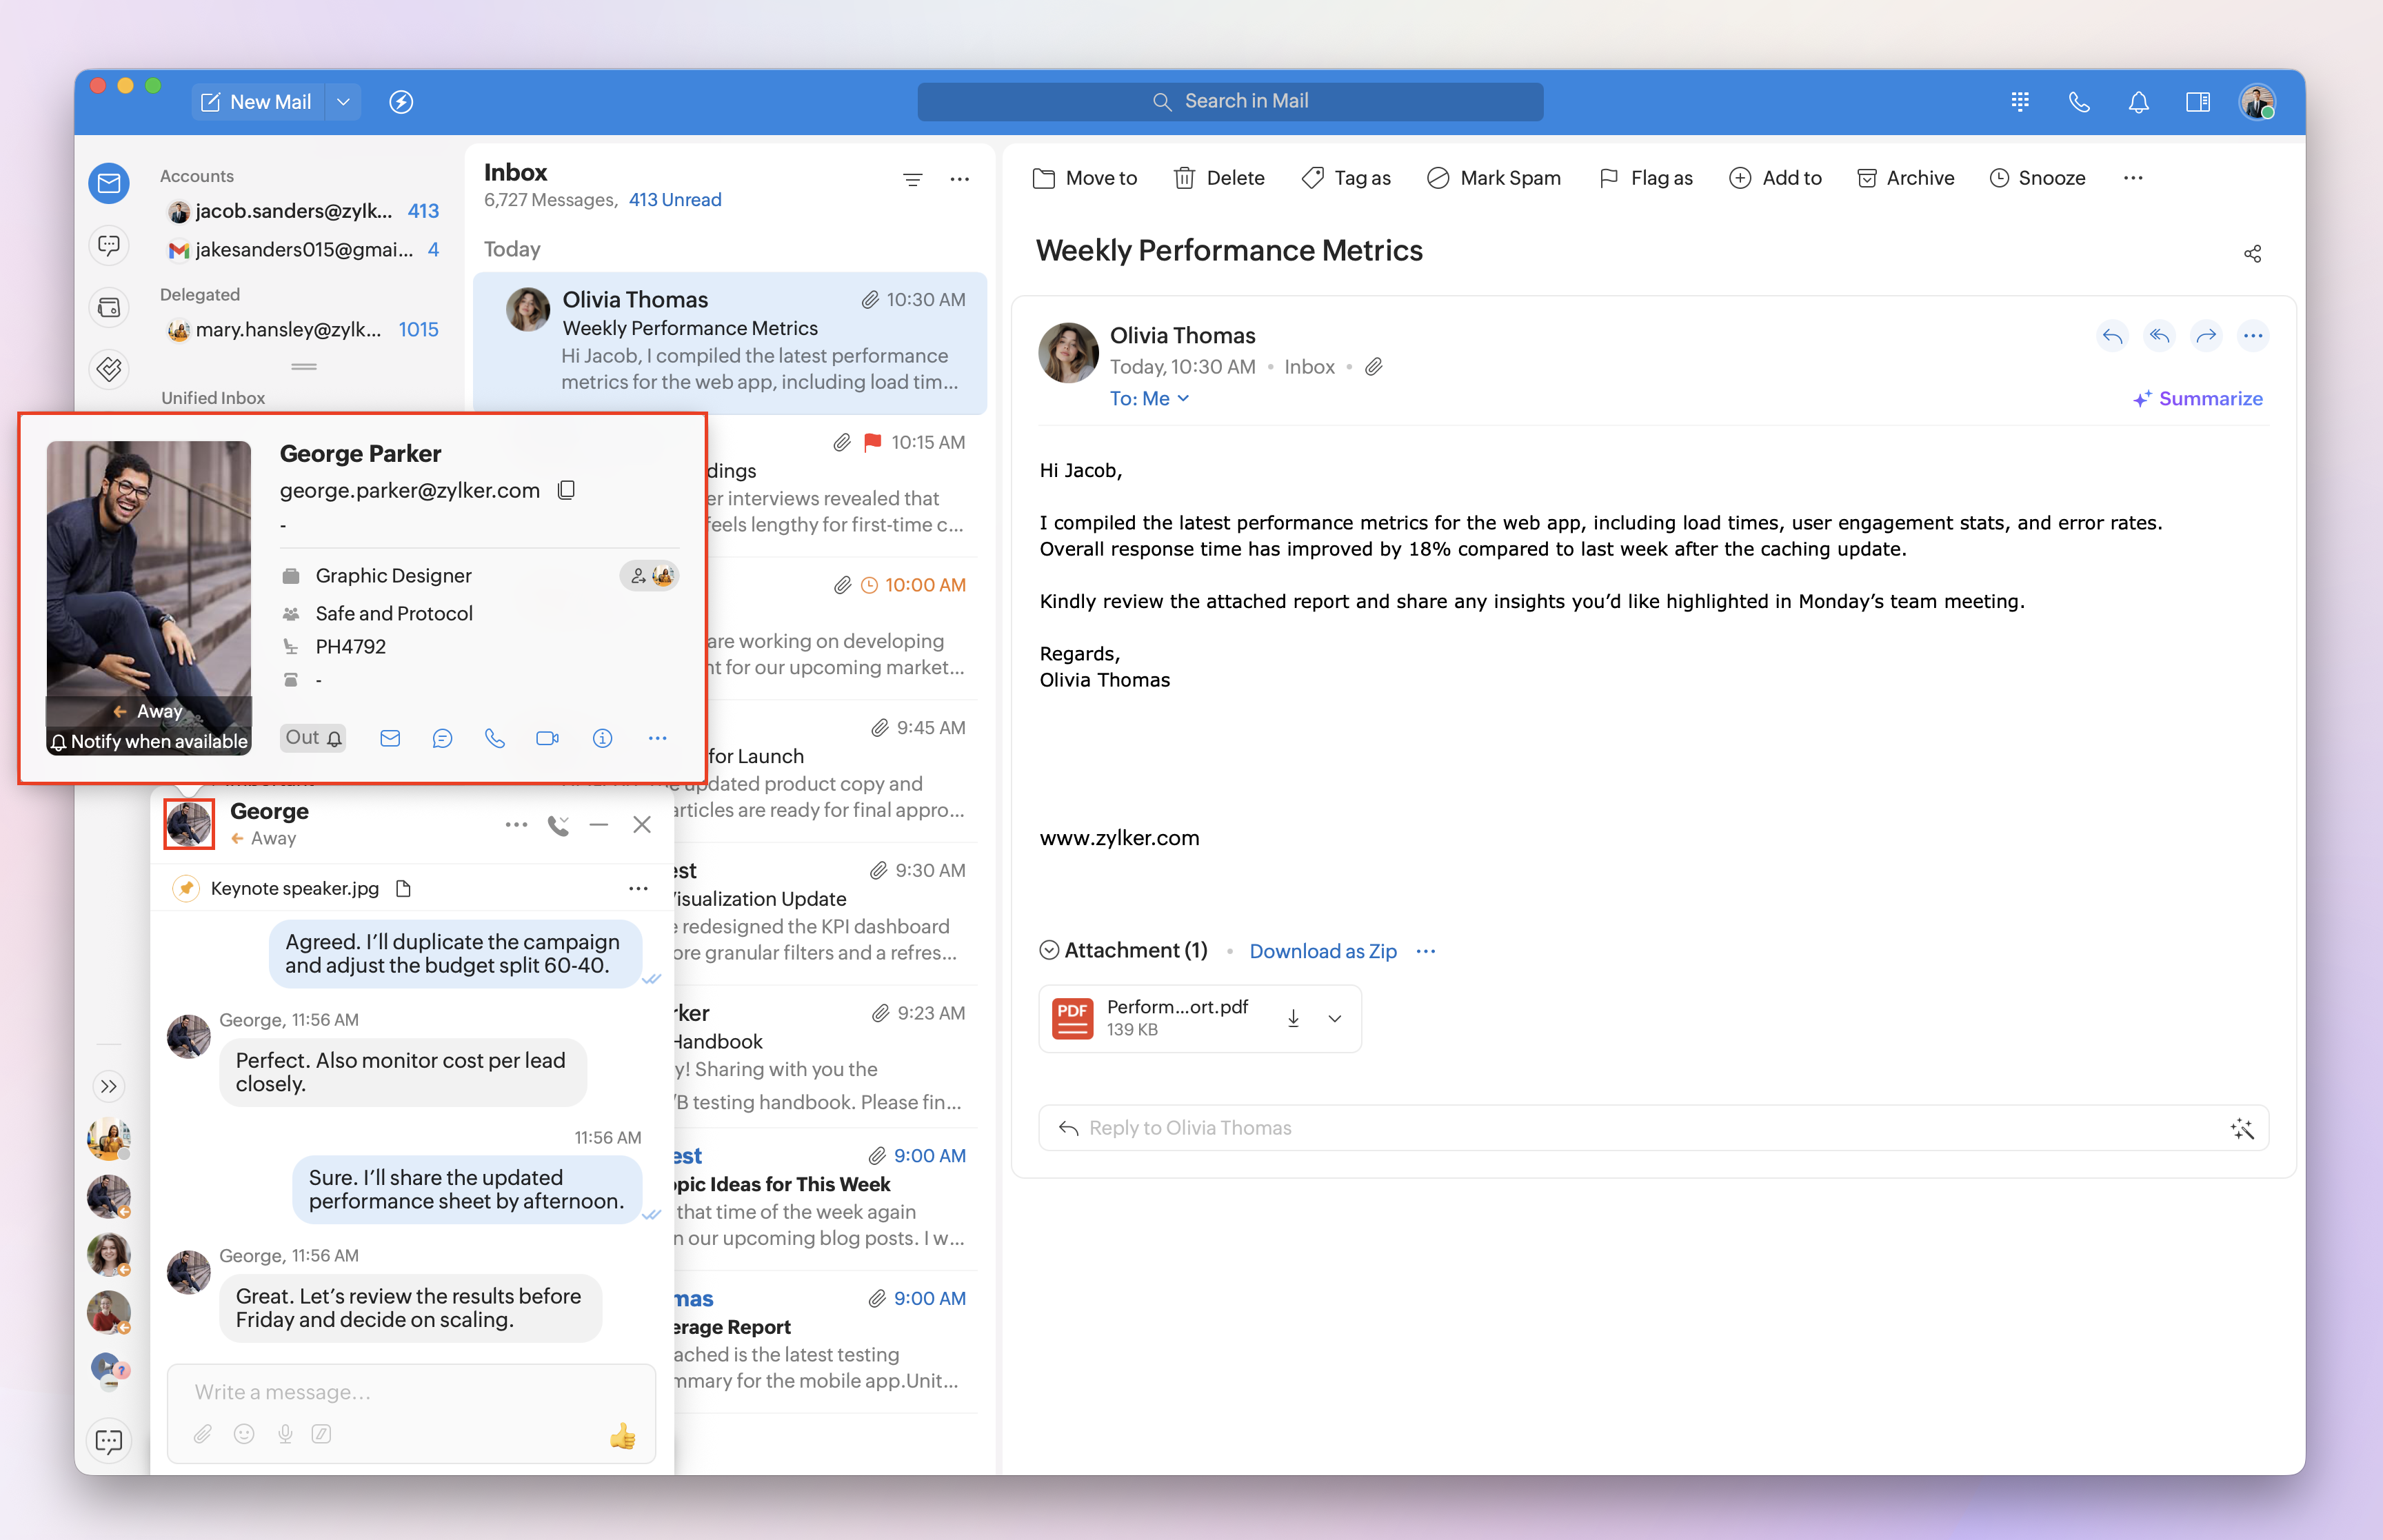Click the emoji icon in chat composer

click(x=243, y=1434)
